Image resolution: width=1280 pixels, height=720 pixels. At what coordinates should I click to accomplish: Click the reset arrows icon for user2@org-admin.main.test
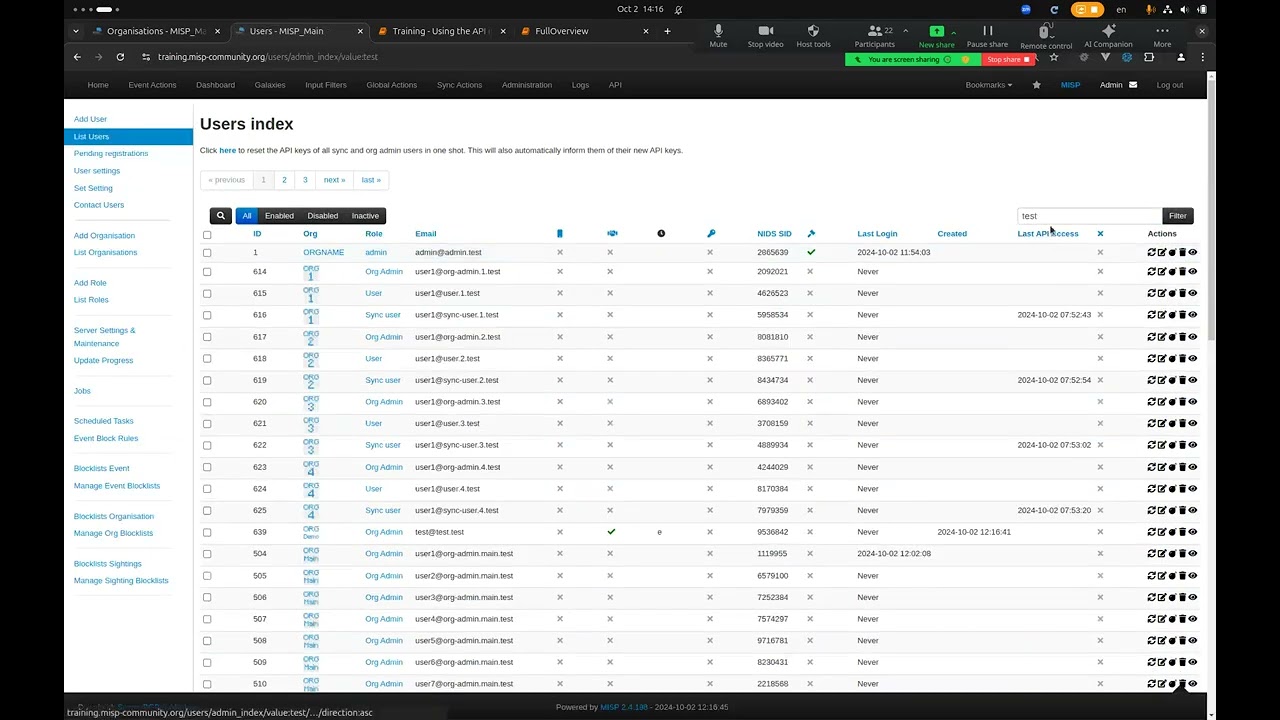tap(1152, 576)
